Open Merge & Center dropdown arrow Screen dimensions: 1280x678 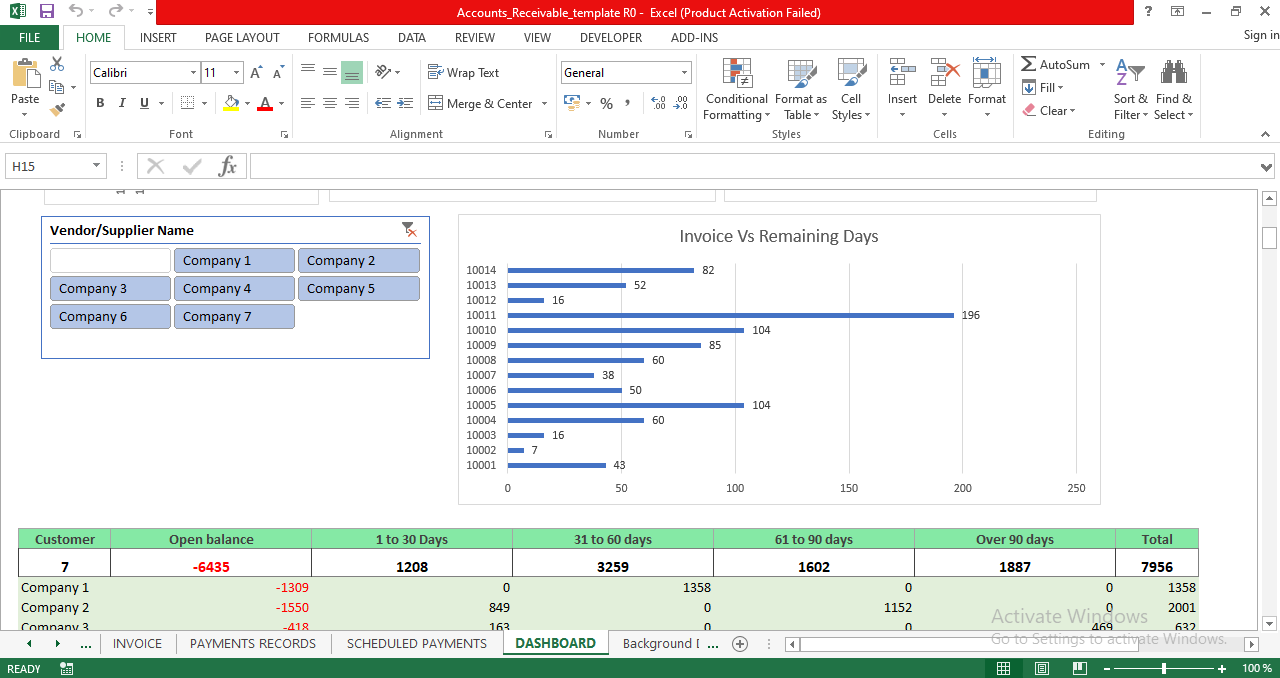click(544, 103)
